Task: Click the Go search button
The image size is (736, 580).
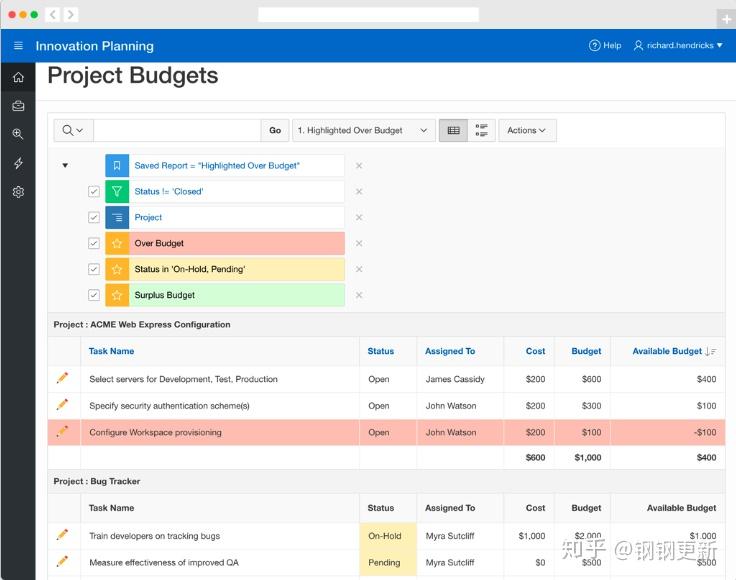Action: [x=275, y=130]
